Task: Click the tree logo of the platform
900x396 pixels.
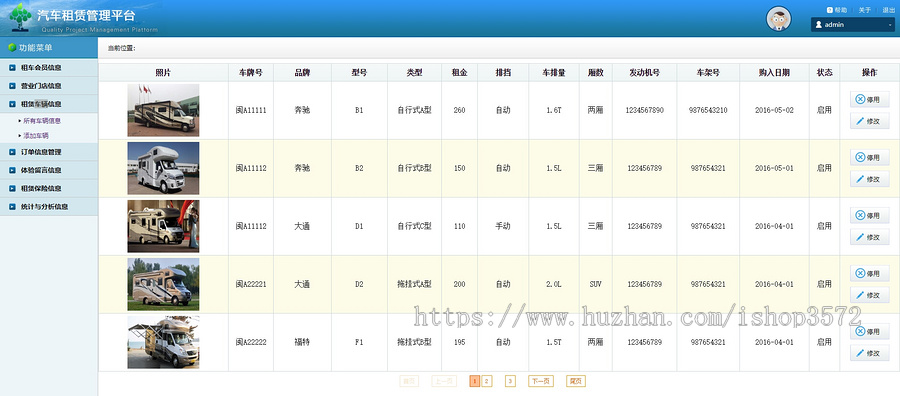Action: [x=21, y=17]
